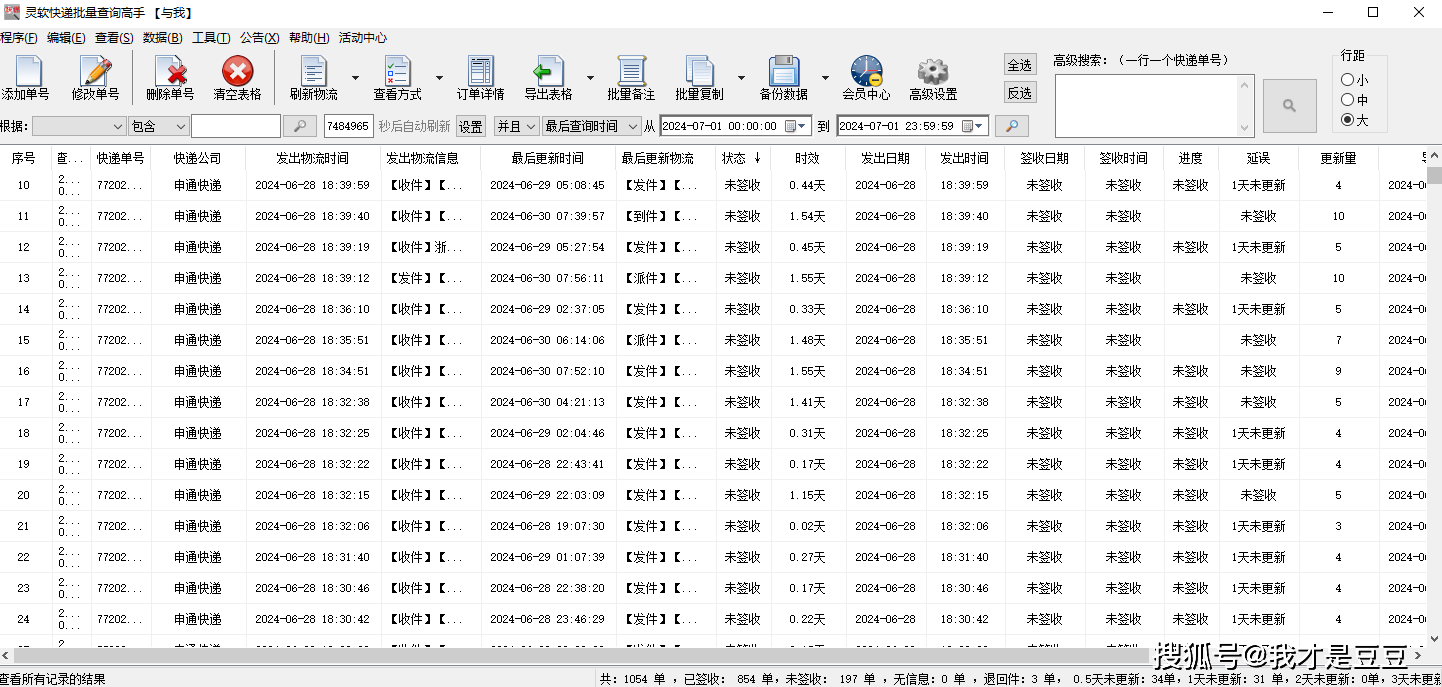Image resolution: width=1442 pixels, height=687 pixels.
Task: Click the large advanced search magnifier button
Action: click(x=1289, y=105)
